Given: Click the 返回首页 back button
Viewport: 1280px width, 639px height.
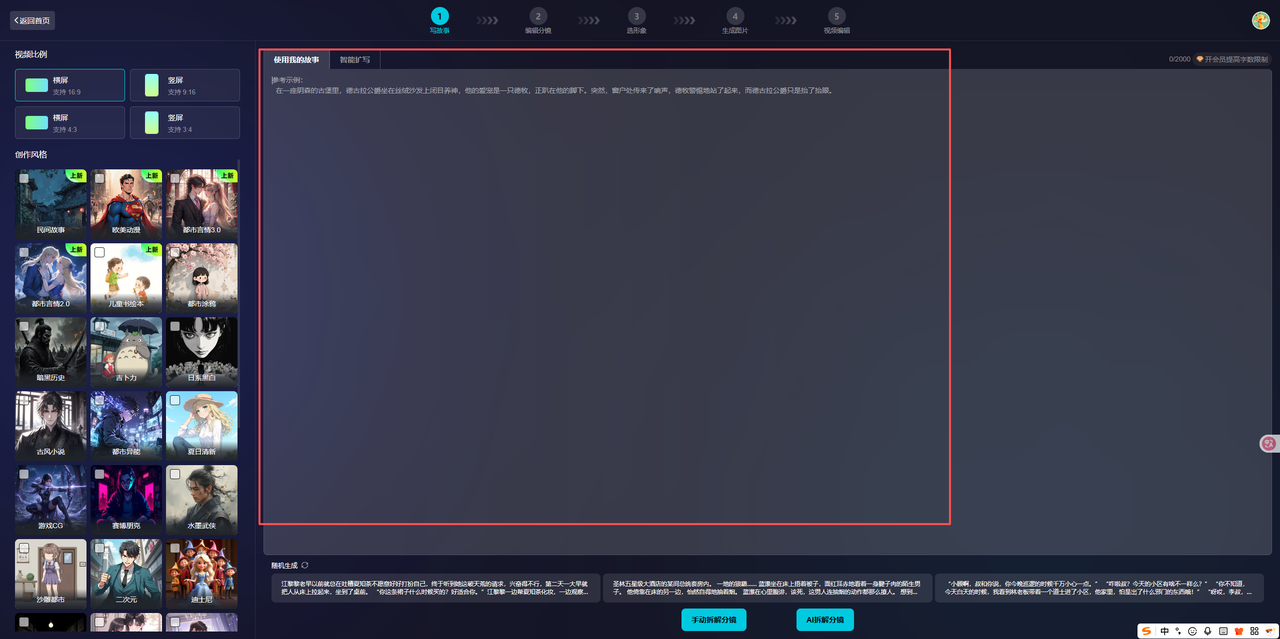Looking at the screenshot, I should 32,20.
